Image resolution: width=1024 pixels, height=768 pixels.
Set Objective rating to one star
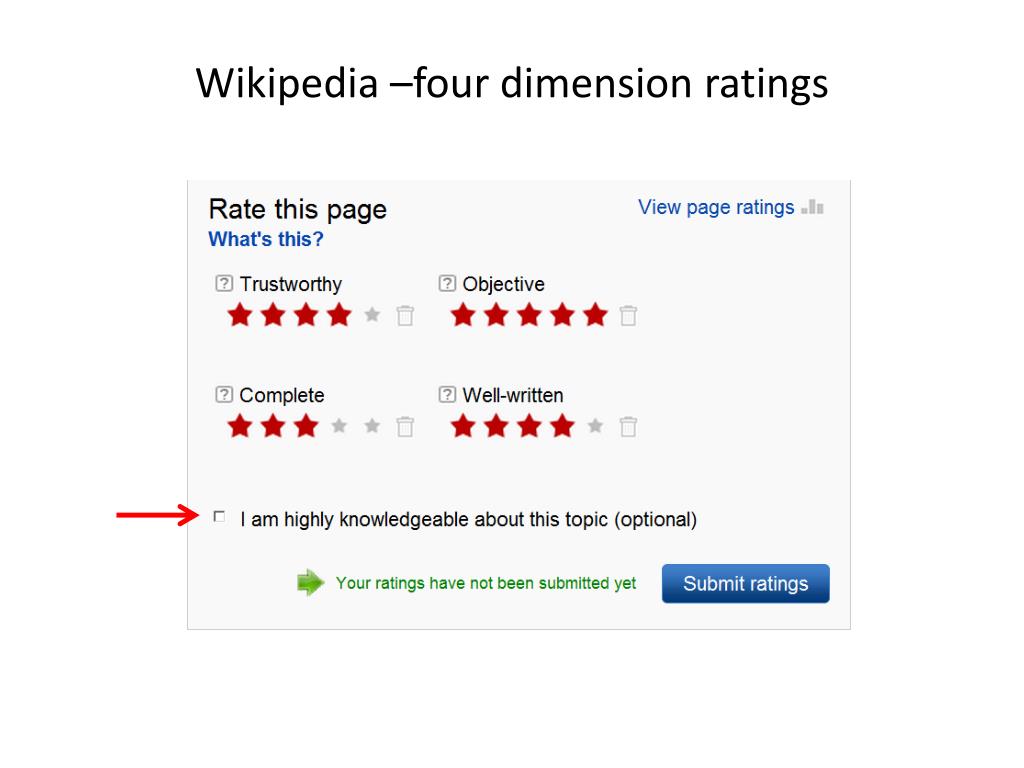[x=462, y=316]
